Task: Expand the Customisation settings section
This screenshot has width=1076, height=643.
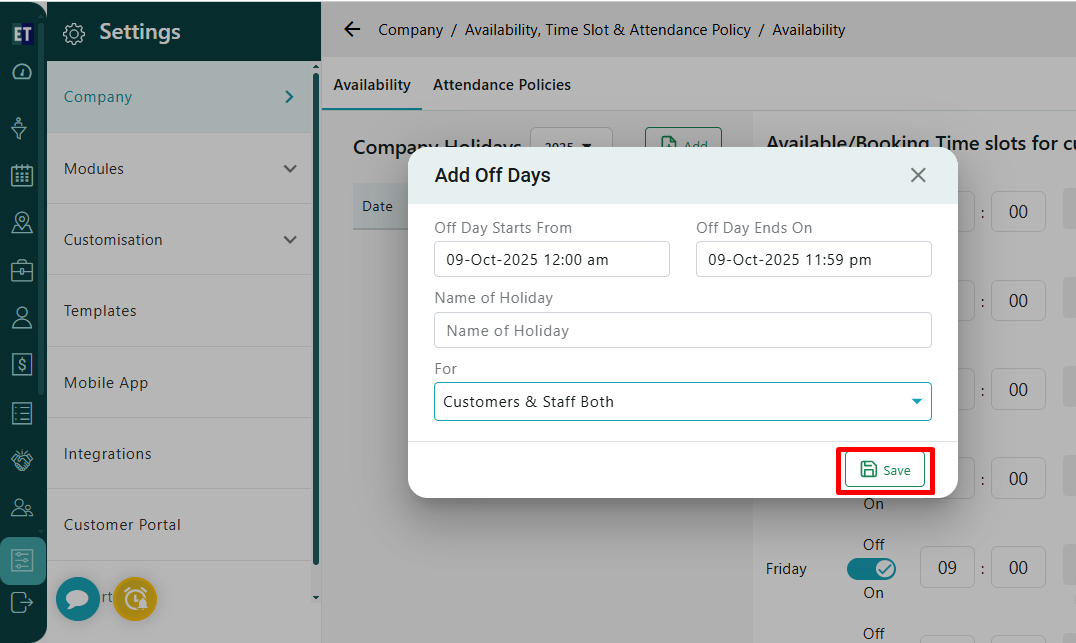Action: pos(180,240)
